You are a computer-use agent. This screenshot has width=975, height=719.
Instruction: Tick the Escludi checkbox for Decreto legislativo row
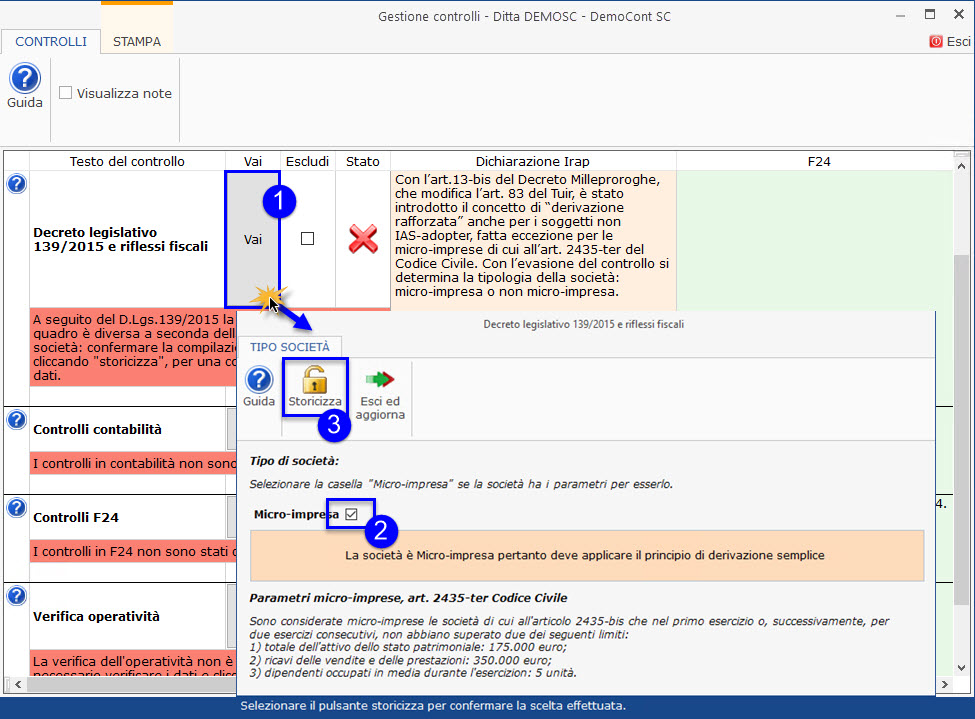point(307,239)
